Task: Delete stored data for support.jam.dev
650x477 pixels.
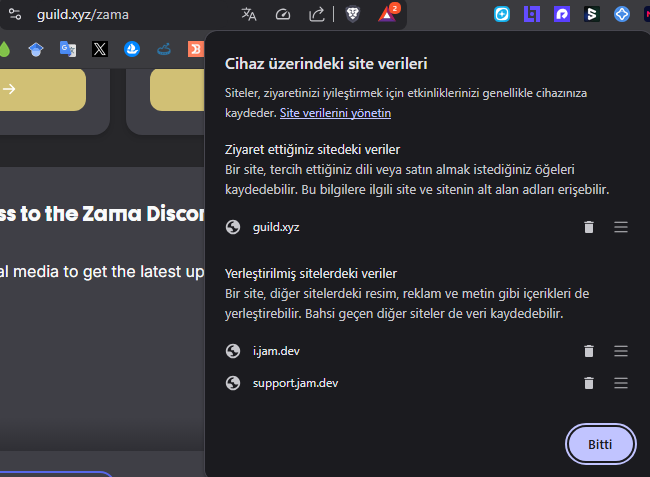Action: pyautogui.click(x=589, y=383)
